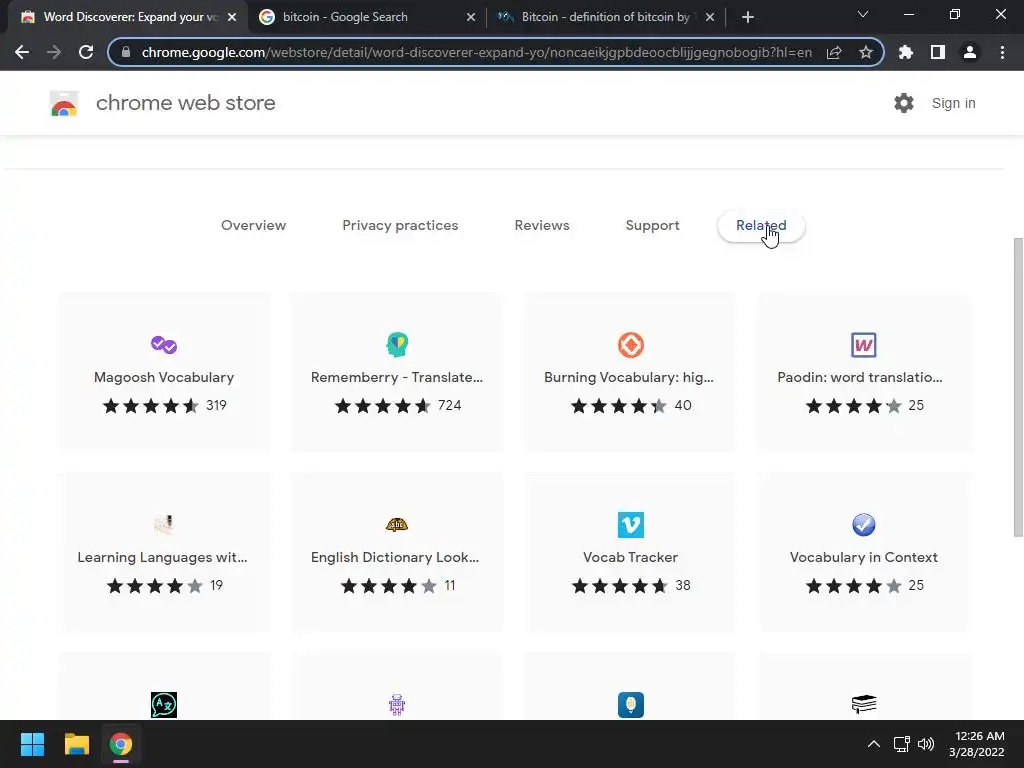Open the English Dictionary Look... title link
The height and width of the screenshot is (768, 1024).
[x=395, y=557]
